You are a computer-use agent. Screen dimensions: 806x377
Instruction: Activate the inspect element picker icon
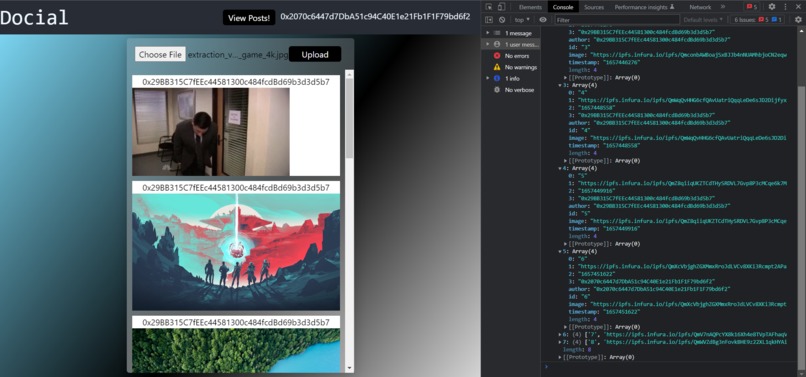pos(489,7)
